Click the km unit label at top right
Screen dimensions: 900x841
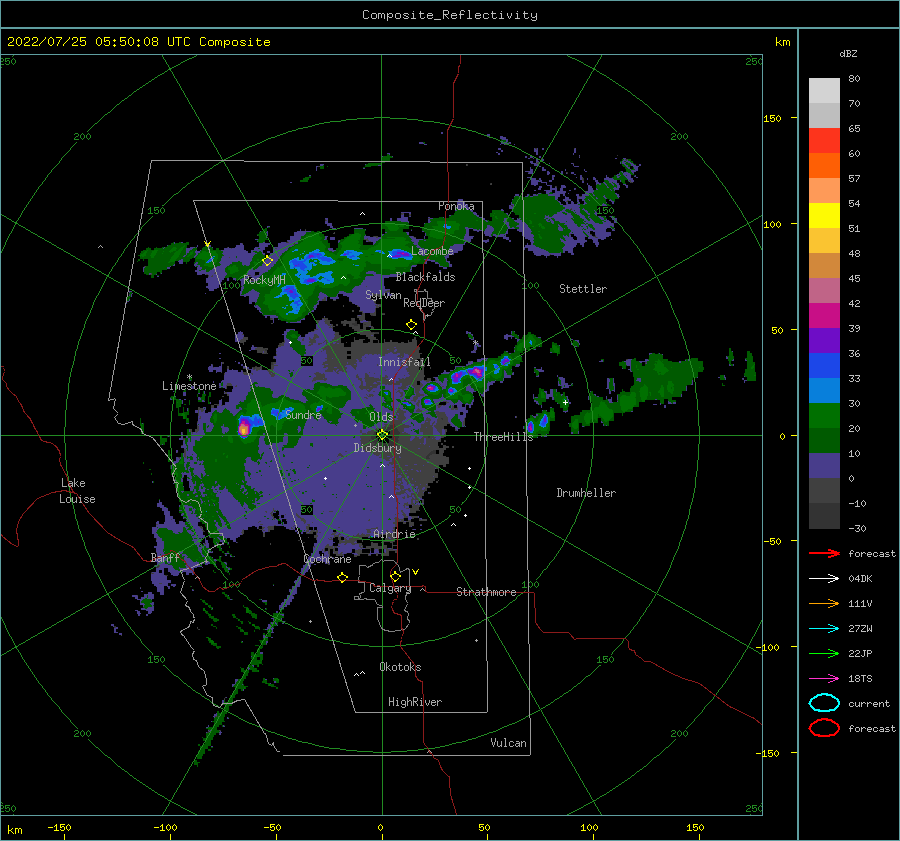pyautogui.click(x=782, y=42)
